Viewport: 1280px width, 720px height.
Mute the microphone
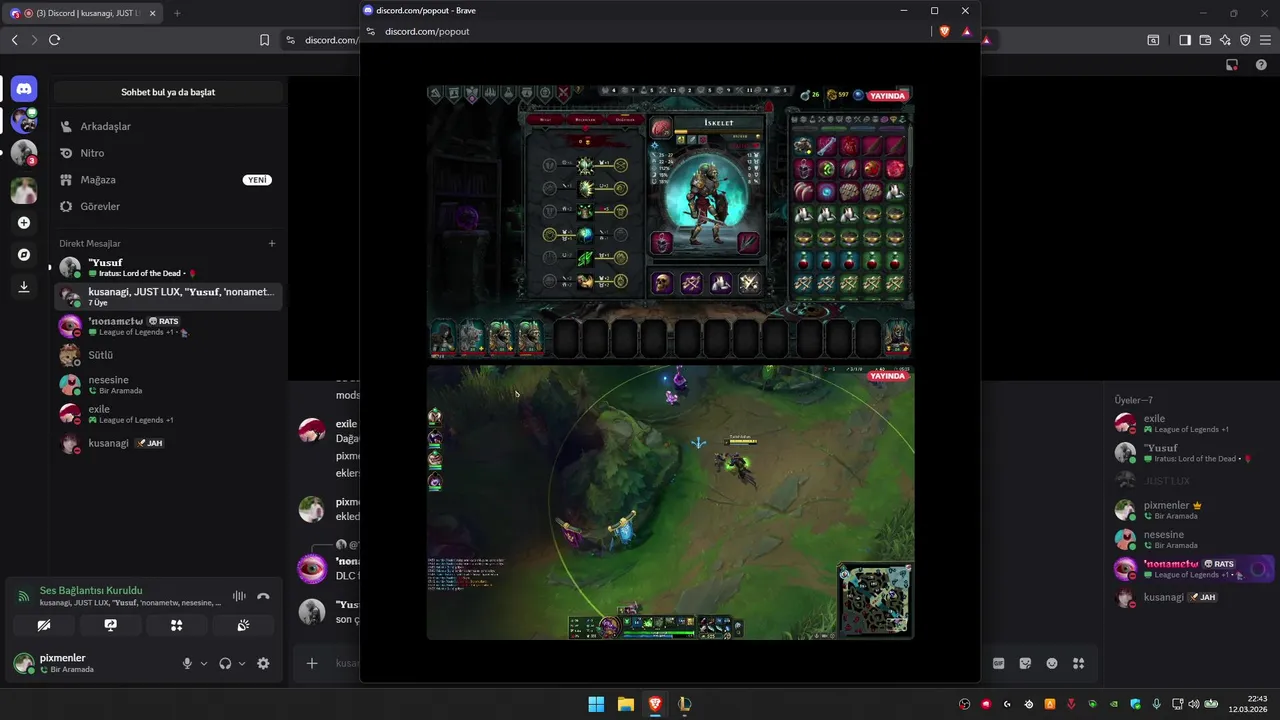pyautogui.click(x=187, y=663)
